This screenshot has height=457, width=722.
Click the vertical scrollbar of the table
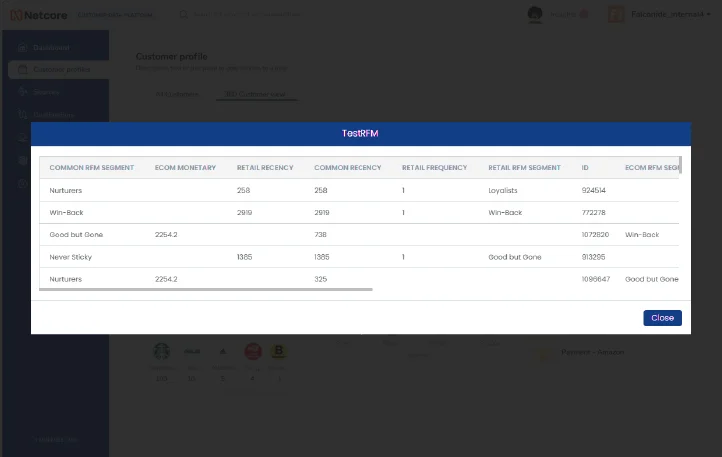(x=680, y=165)
